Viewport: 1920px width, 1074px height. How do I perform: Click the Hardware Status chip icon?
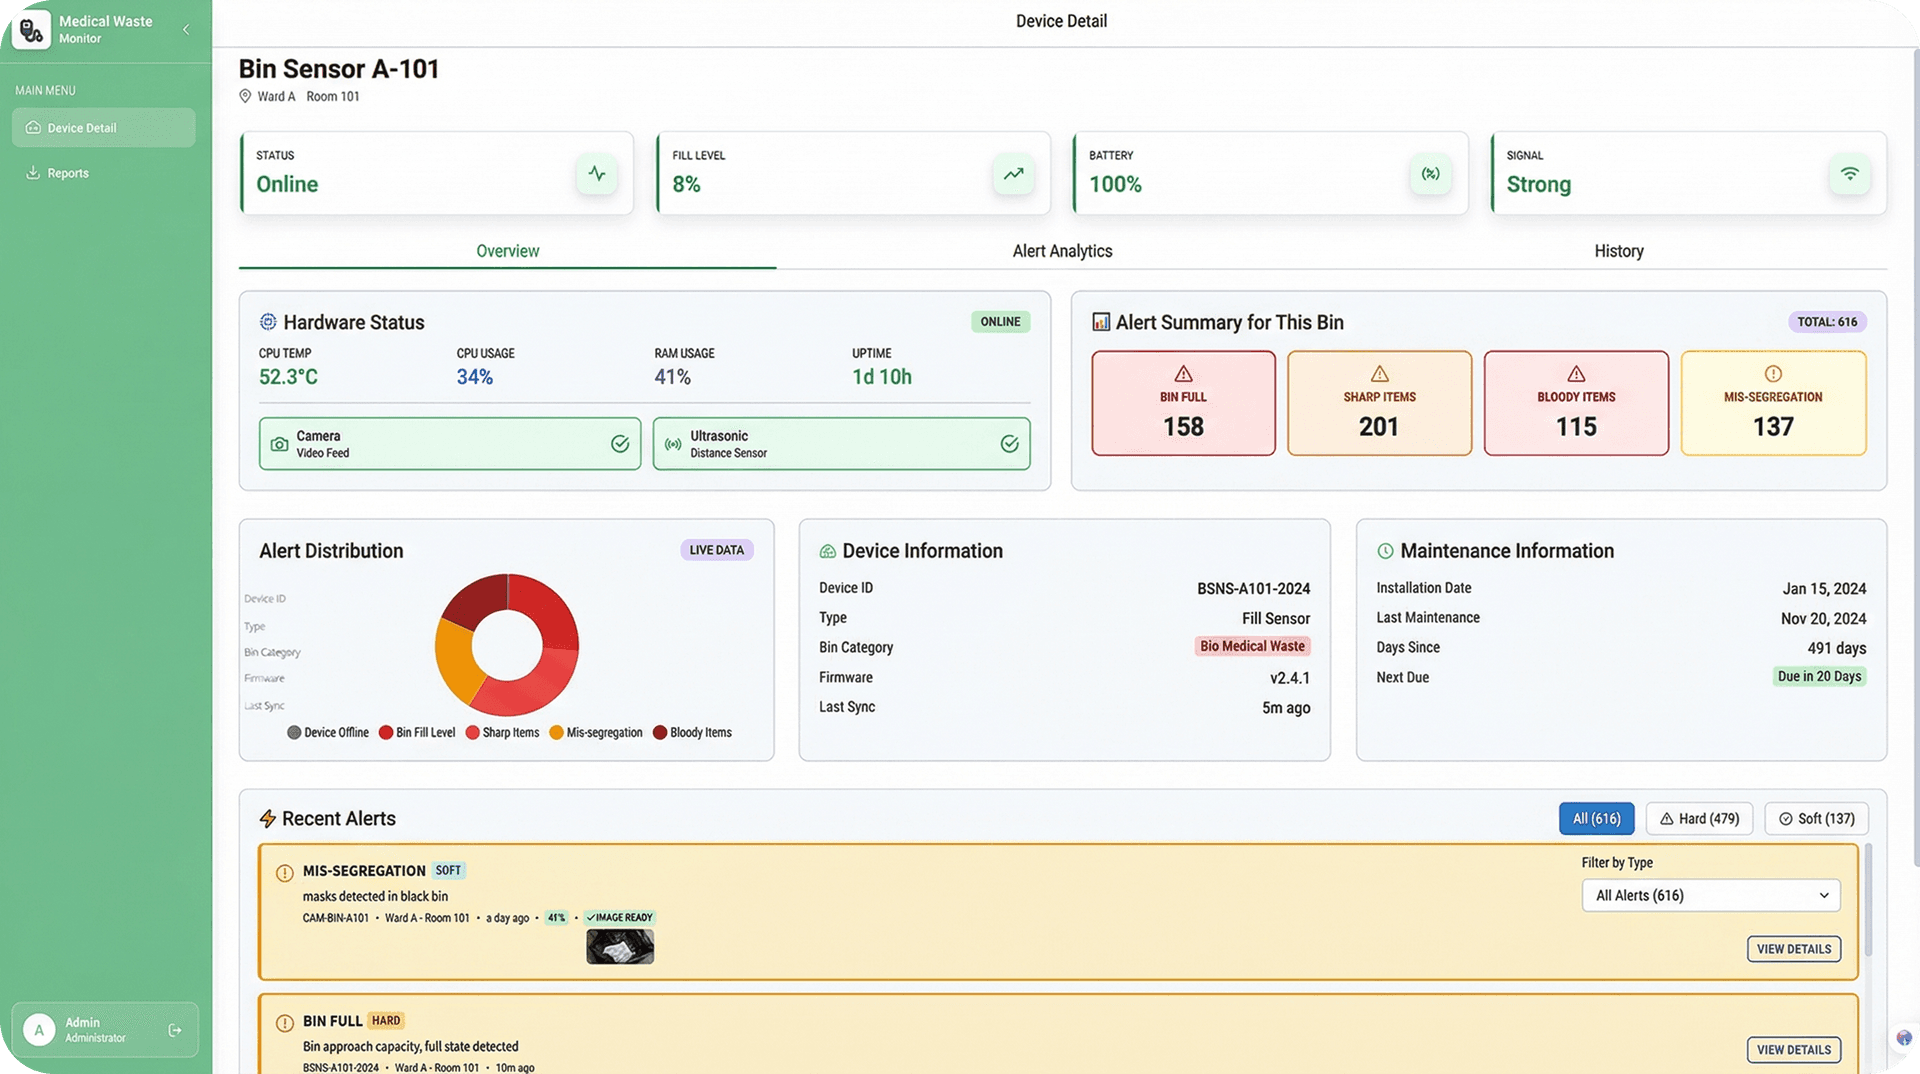(268, 322)
